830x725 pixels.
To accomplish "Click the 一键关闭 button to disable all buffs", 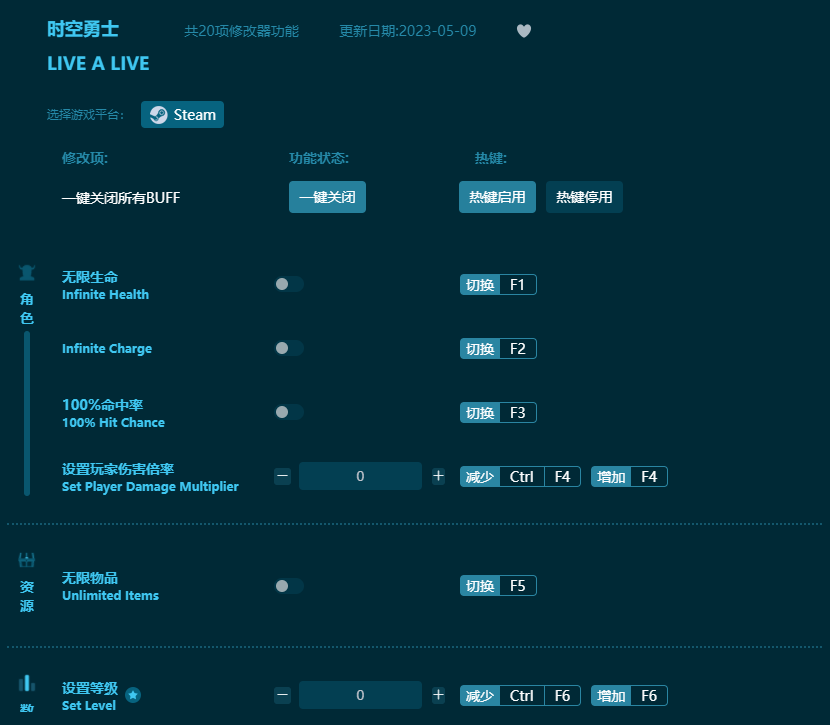I will [327, 197].
